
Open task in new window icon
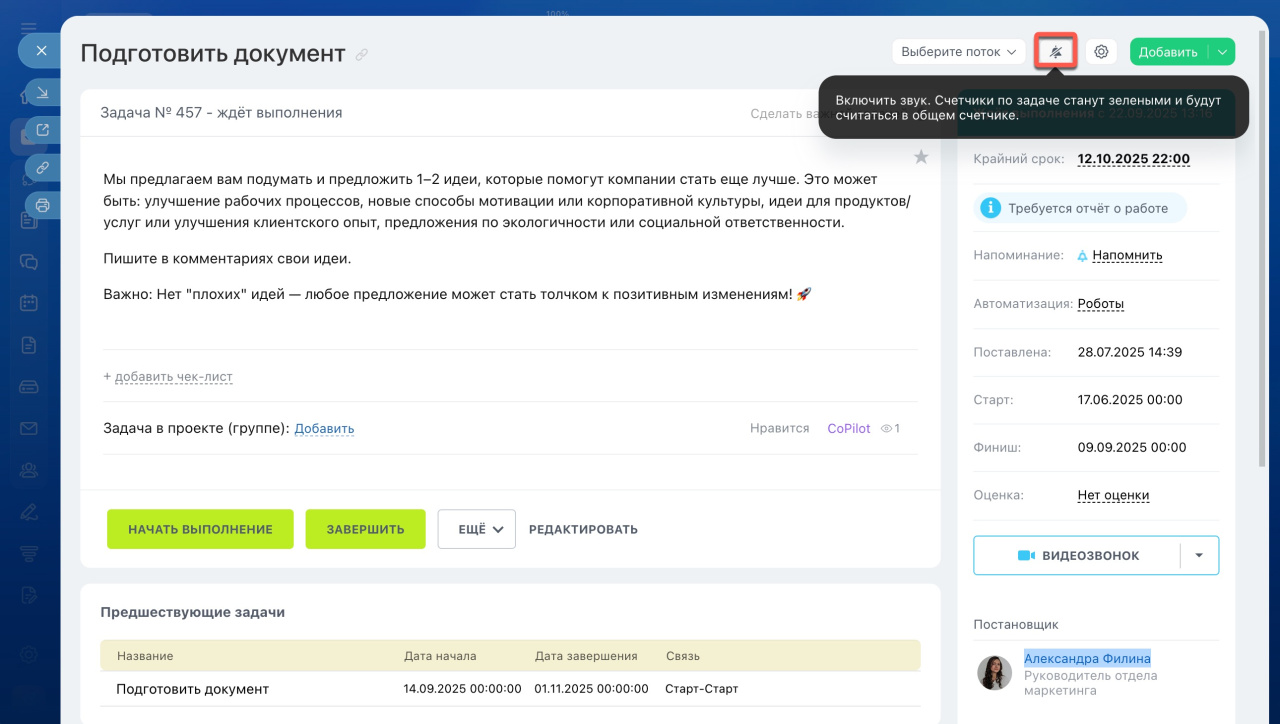(x=43, y=130)
